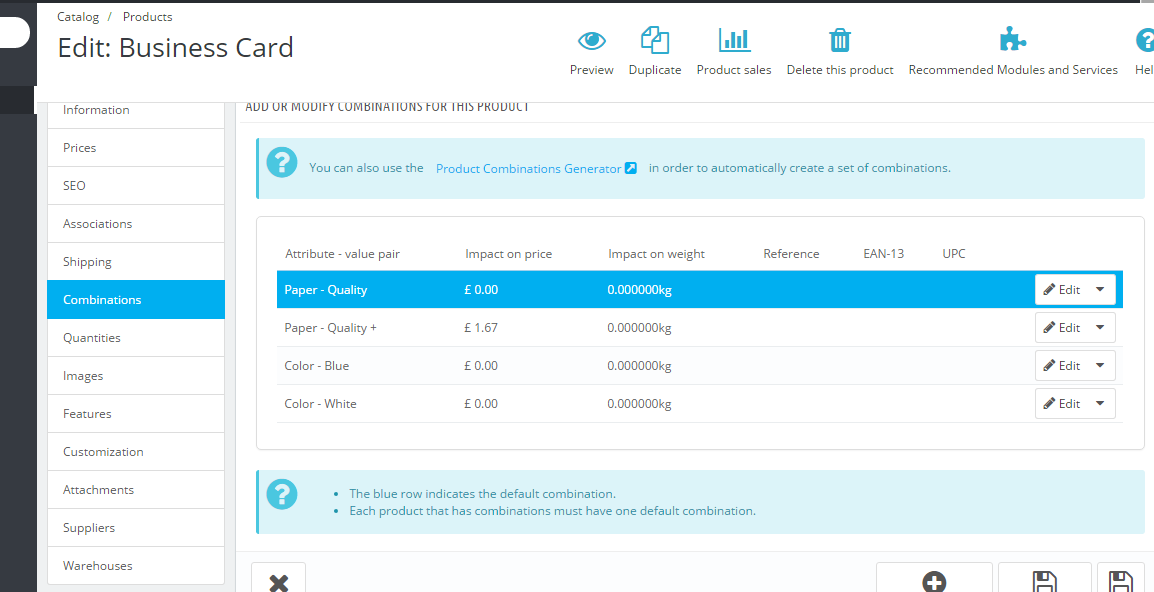
Task: Click the Impact on price column header
Action: 509,254
